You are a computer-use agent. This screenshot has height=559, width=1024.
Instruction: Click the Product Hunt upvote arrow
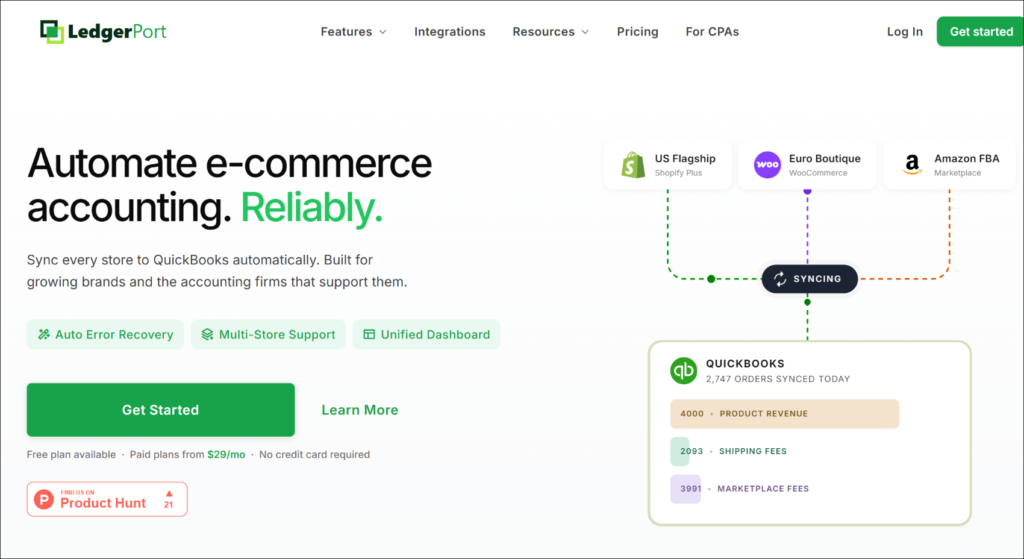[169, 494]
